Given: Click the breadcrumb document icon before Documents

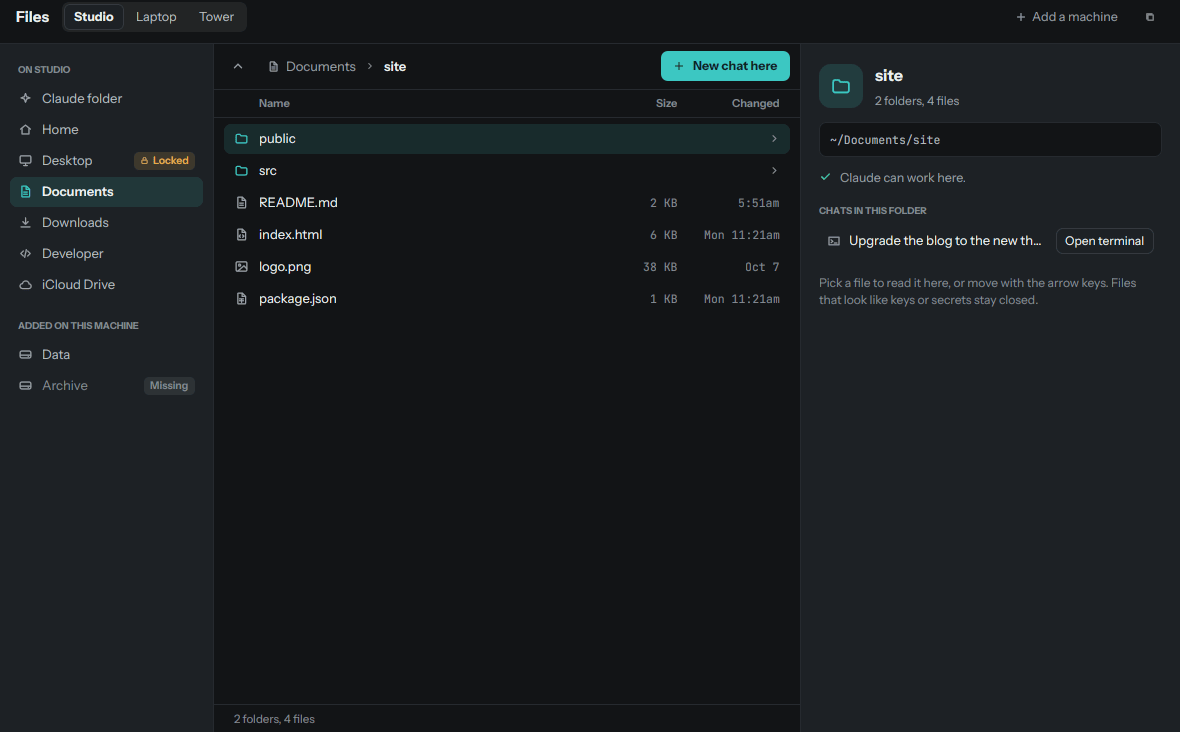Looking at the screenshot, I should [x=273, y=67].
